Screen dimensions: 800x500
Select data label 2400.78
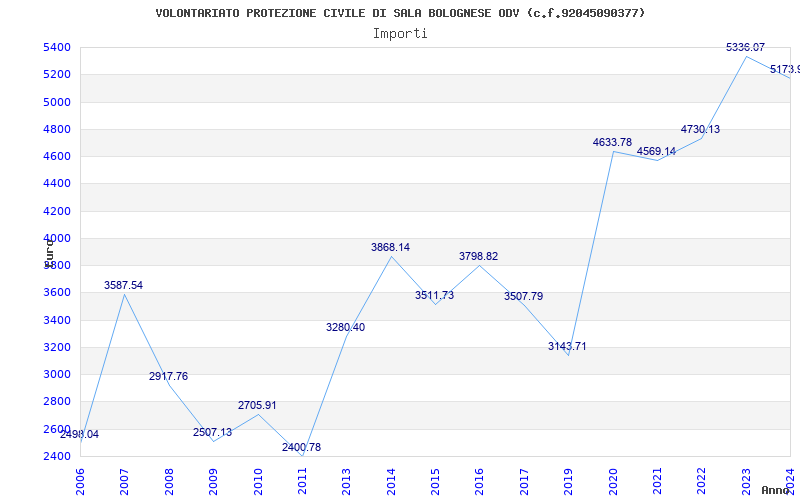[302, 447]
